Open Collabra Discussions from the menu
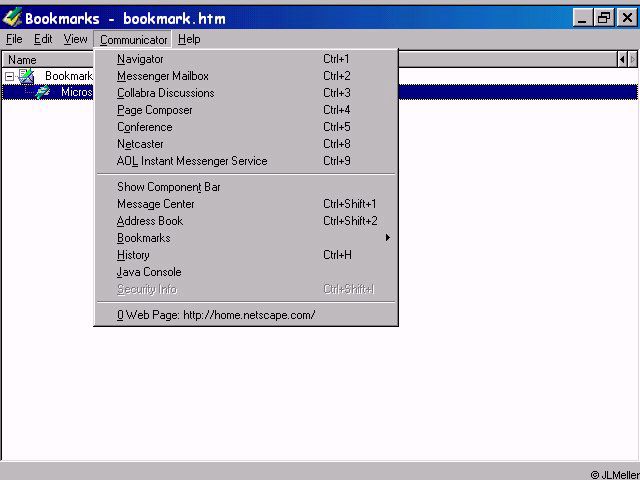Viewport: 640px width, 480px height. click(246, 93)
